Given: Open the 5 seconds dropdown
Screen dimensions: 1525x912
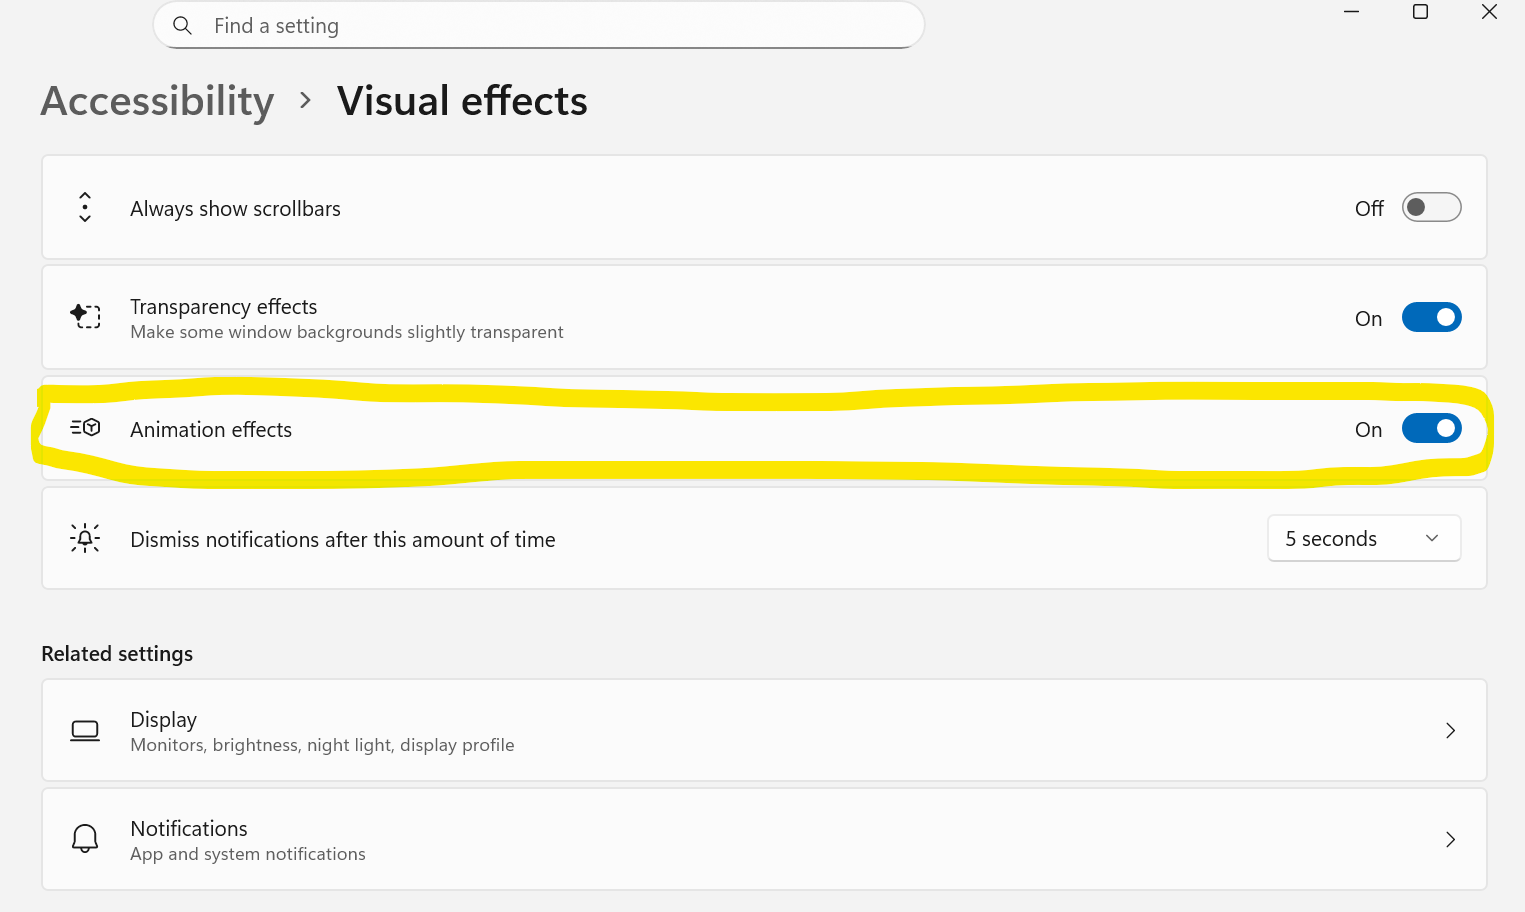Looking at the screenshot, I should coord(1363,539).
